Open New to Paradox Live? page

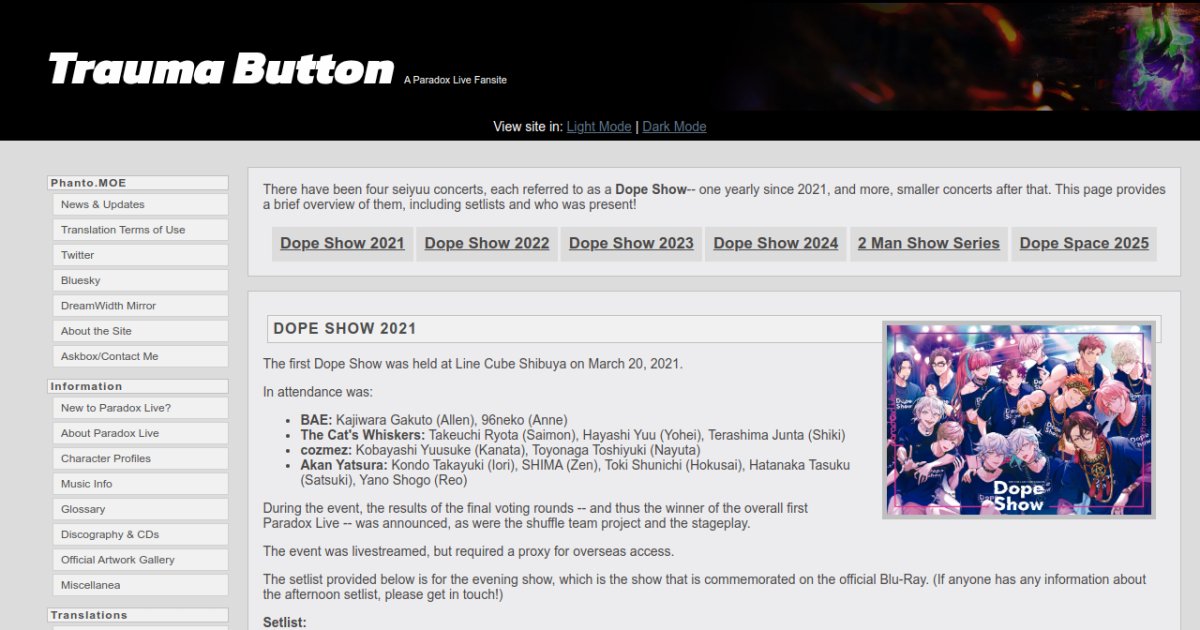click(x=116, y=408)
